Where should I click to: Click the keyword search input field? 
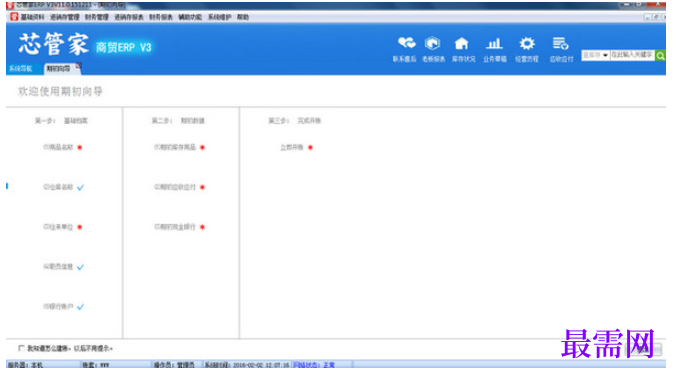(x=632, y=55)
